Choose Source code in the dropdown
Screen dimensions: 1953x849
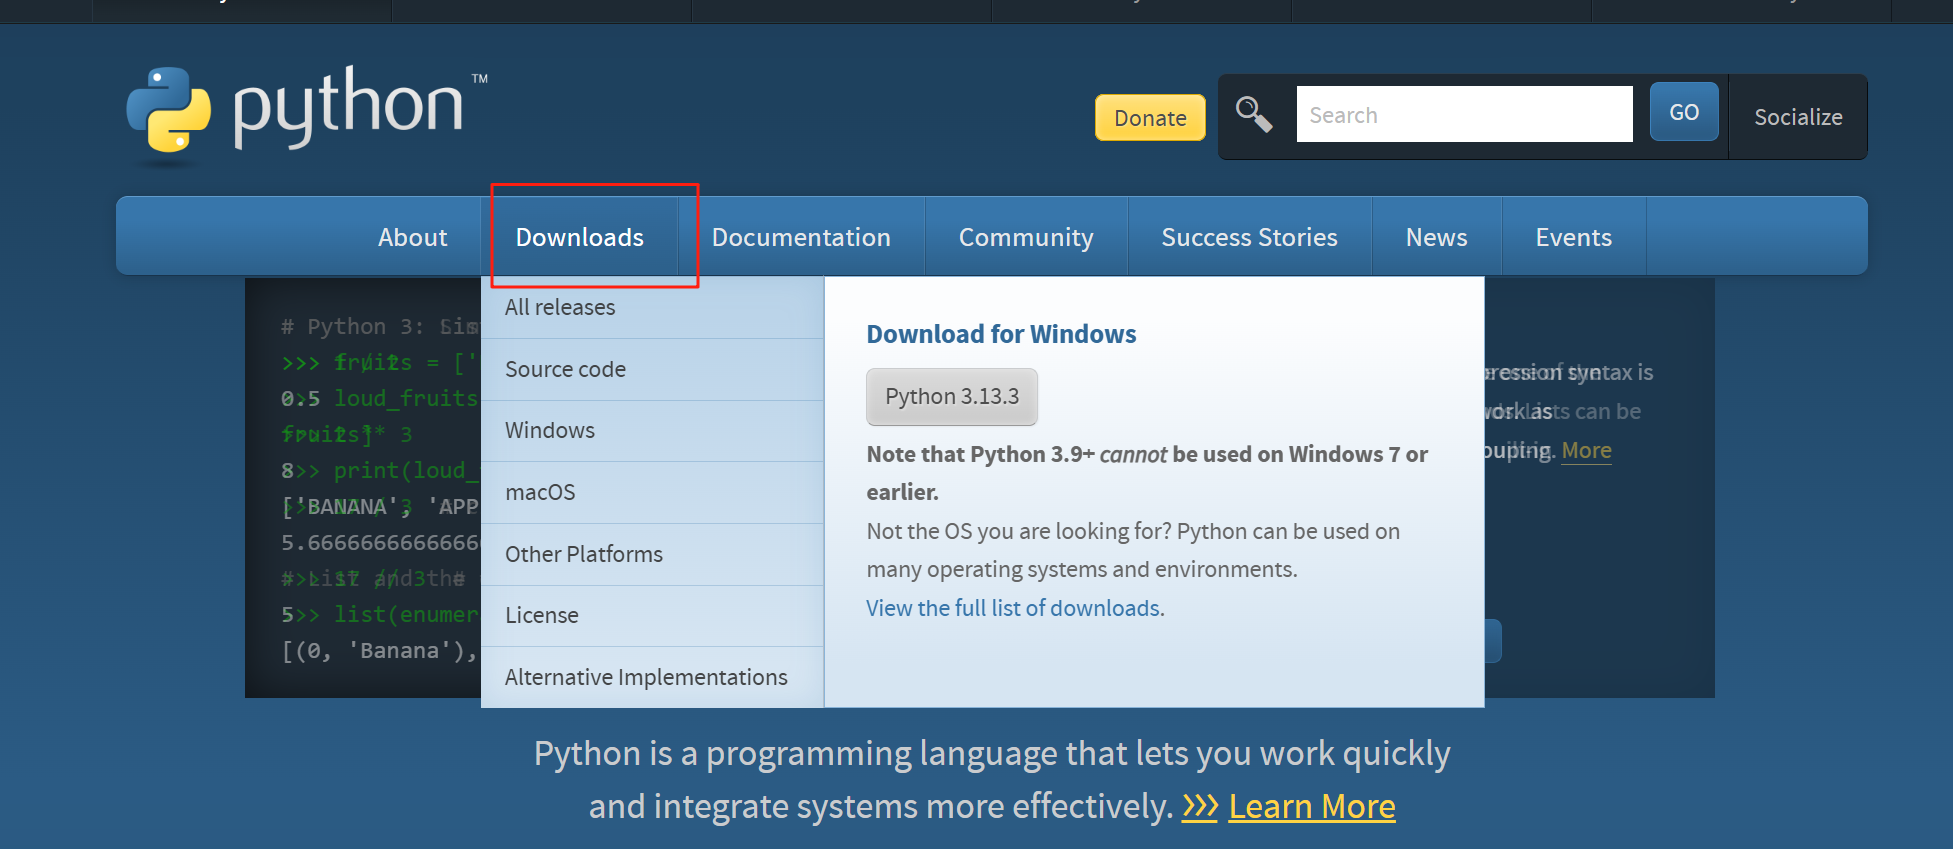point(565,369)
